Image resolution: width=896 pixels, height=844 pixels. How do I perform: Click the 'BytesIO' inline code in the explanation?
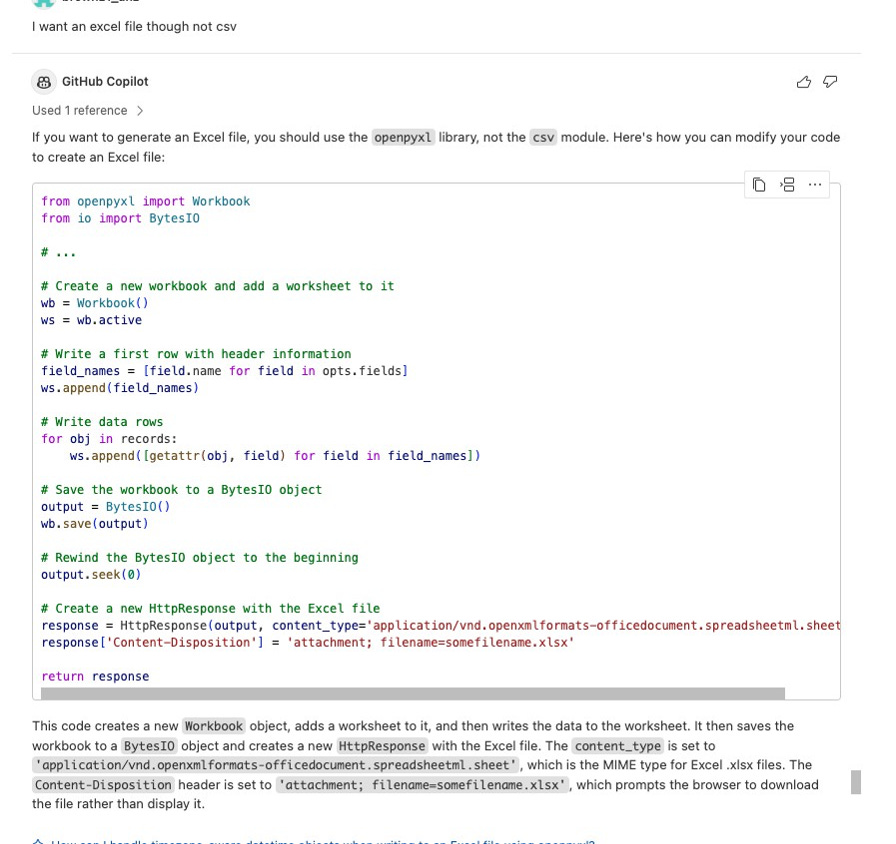click(x=149, y=746)
